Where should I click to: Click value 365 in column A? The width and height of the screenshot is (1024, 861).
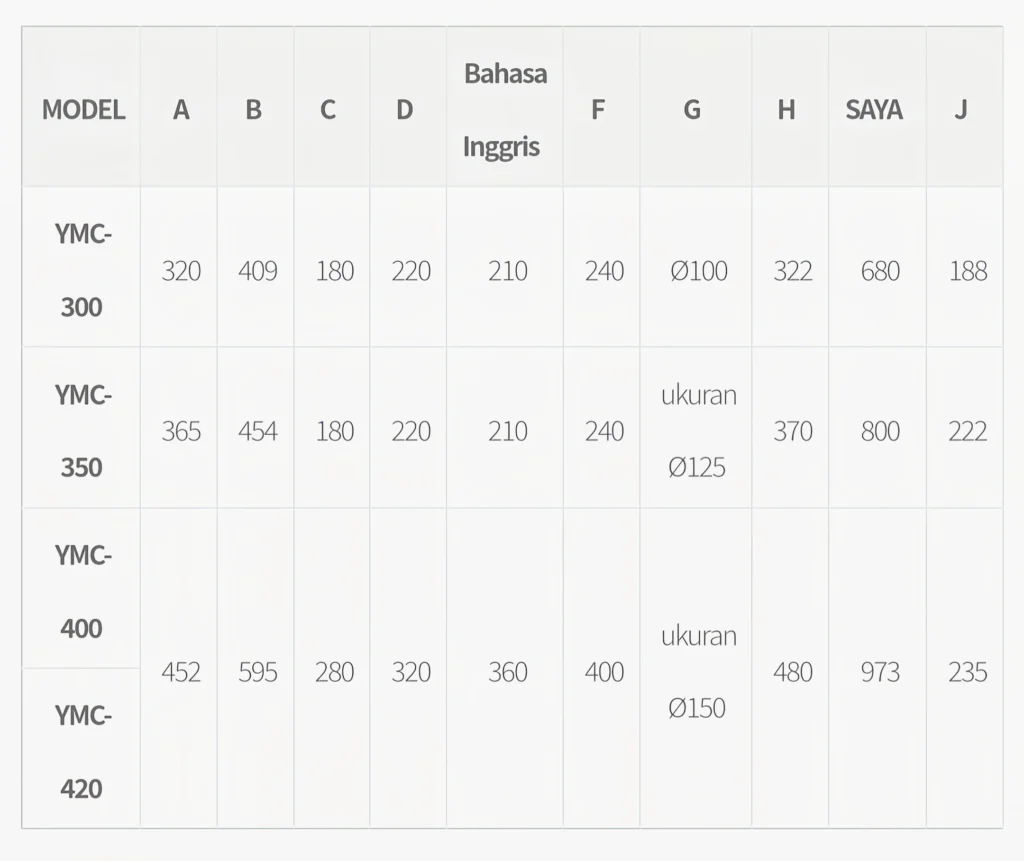181,431
